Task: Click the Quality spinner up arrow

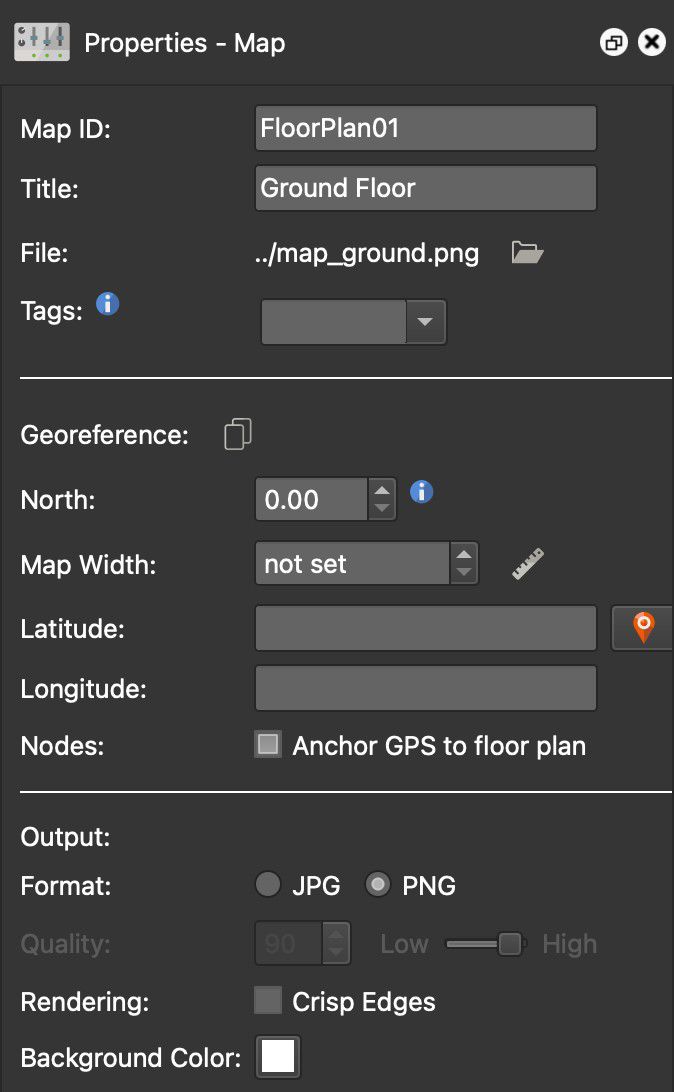Action: (336, 934)
